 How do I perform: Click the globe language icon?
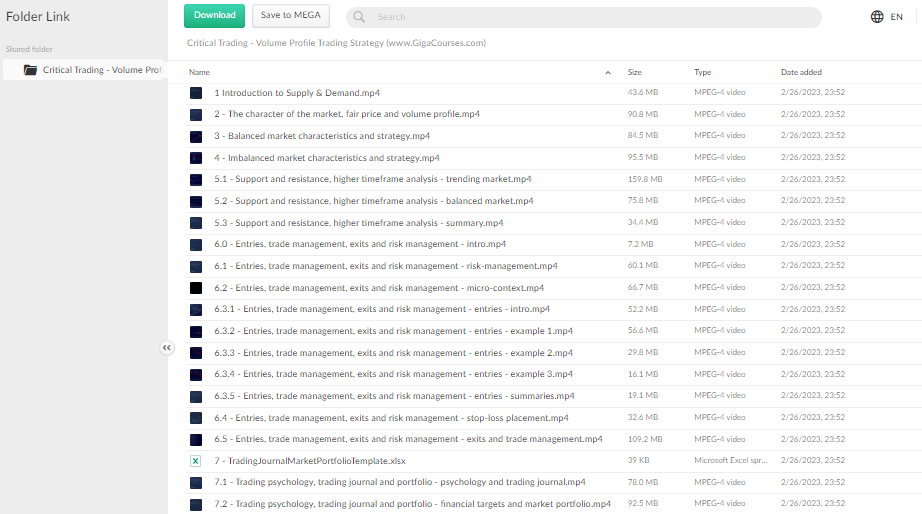(x=877, y=17)
